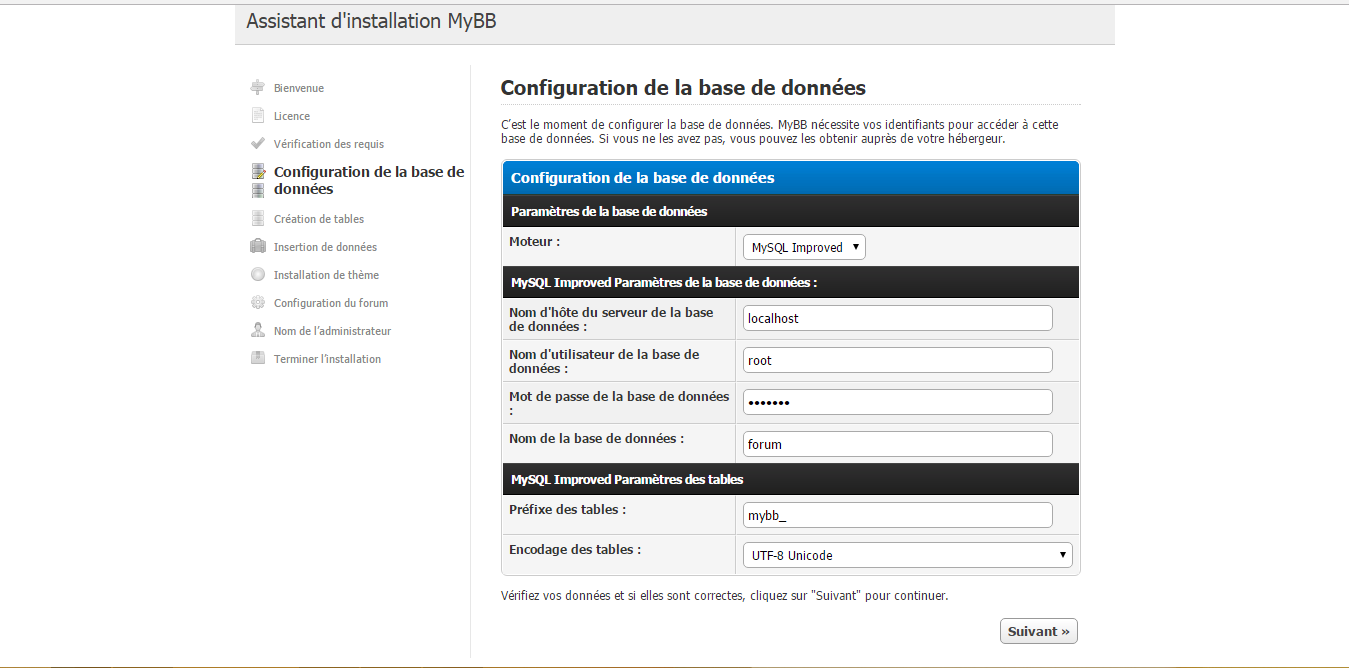This screenshot has width=1349, height=668.
Task: Click the Suivant button to continue
Action: (x=1039, y=631)
